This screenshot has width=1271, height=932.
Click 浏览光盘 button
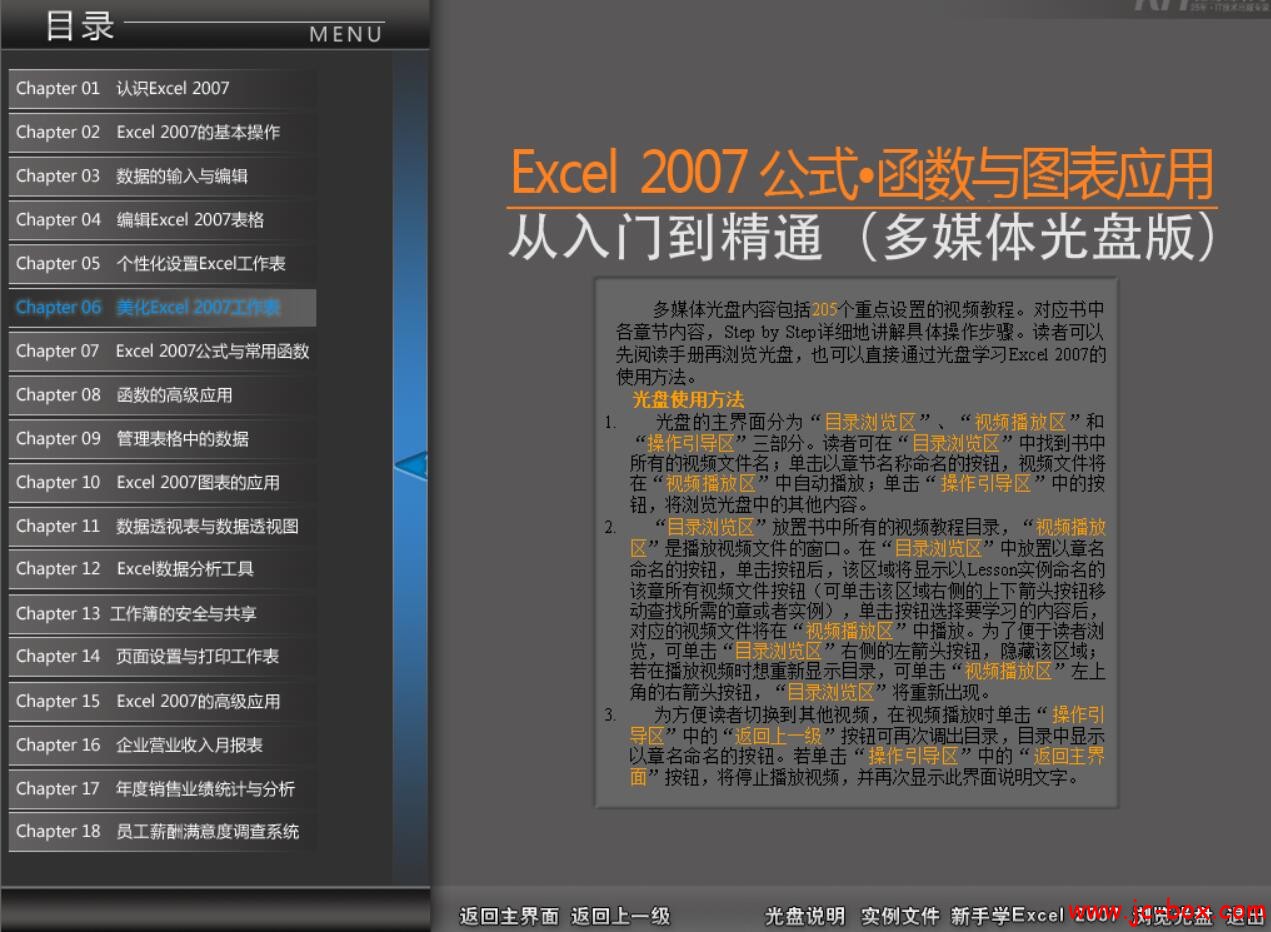pyautogui.click(x=1172, y=916)
